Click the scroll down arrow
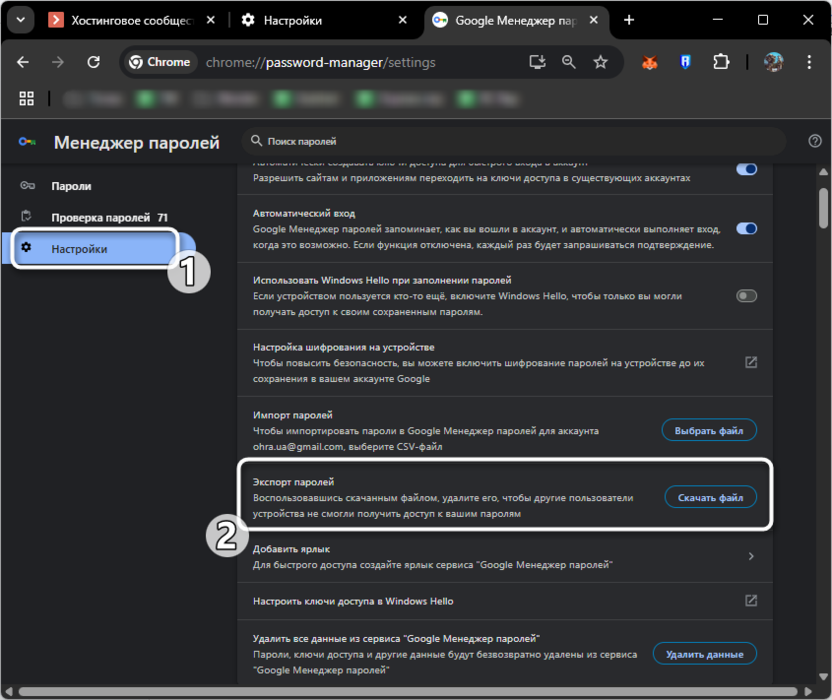 [823, 677]
